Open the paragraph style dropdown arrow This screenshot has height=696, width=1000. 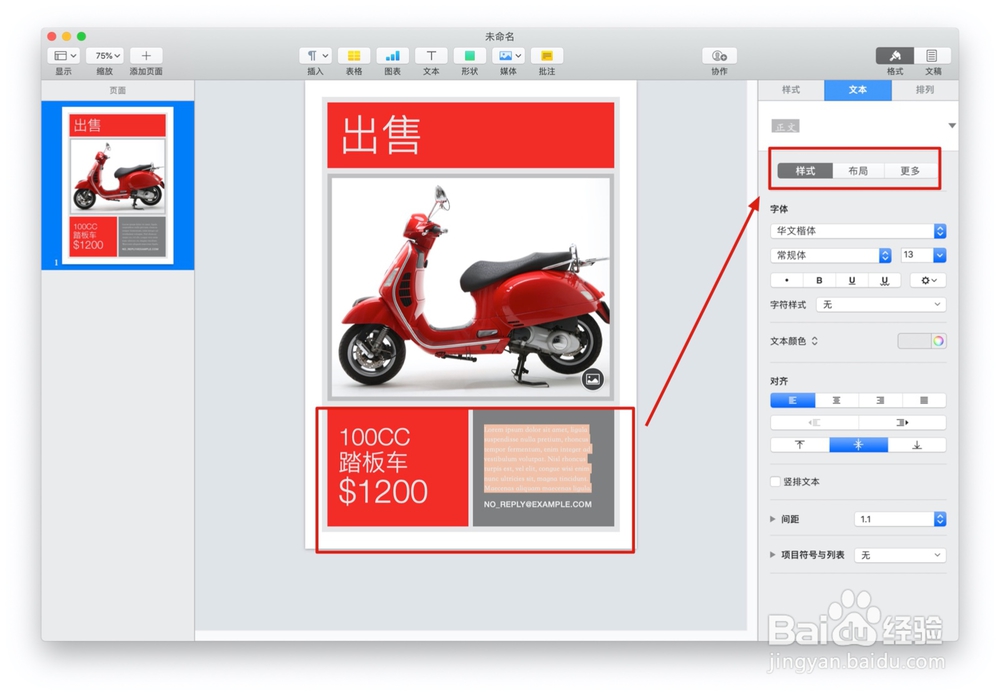952,126
